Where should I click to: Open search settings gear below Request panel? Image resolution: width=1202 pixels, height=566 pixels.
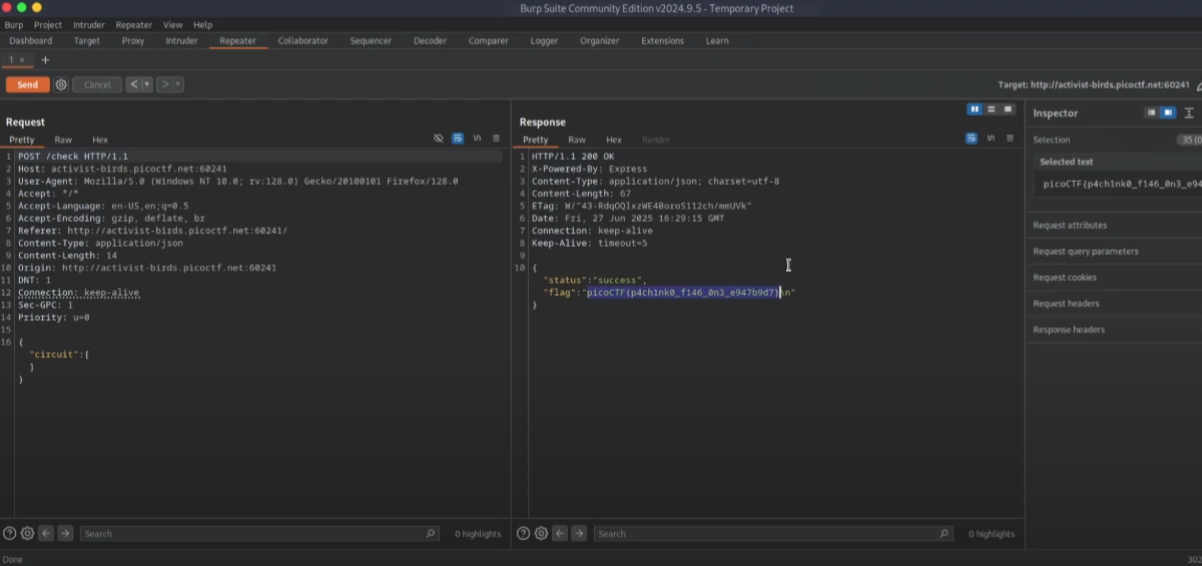pos(27,534)
